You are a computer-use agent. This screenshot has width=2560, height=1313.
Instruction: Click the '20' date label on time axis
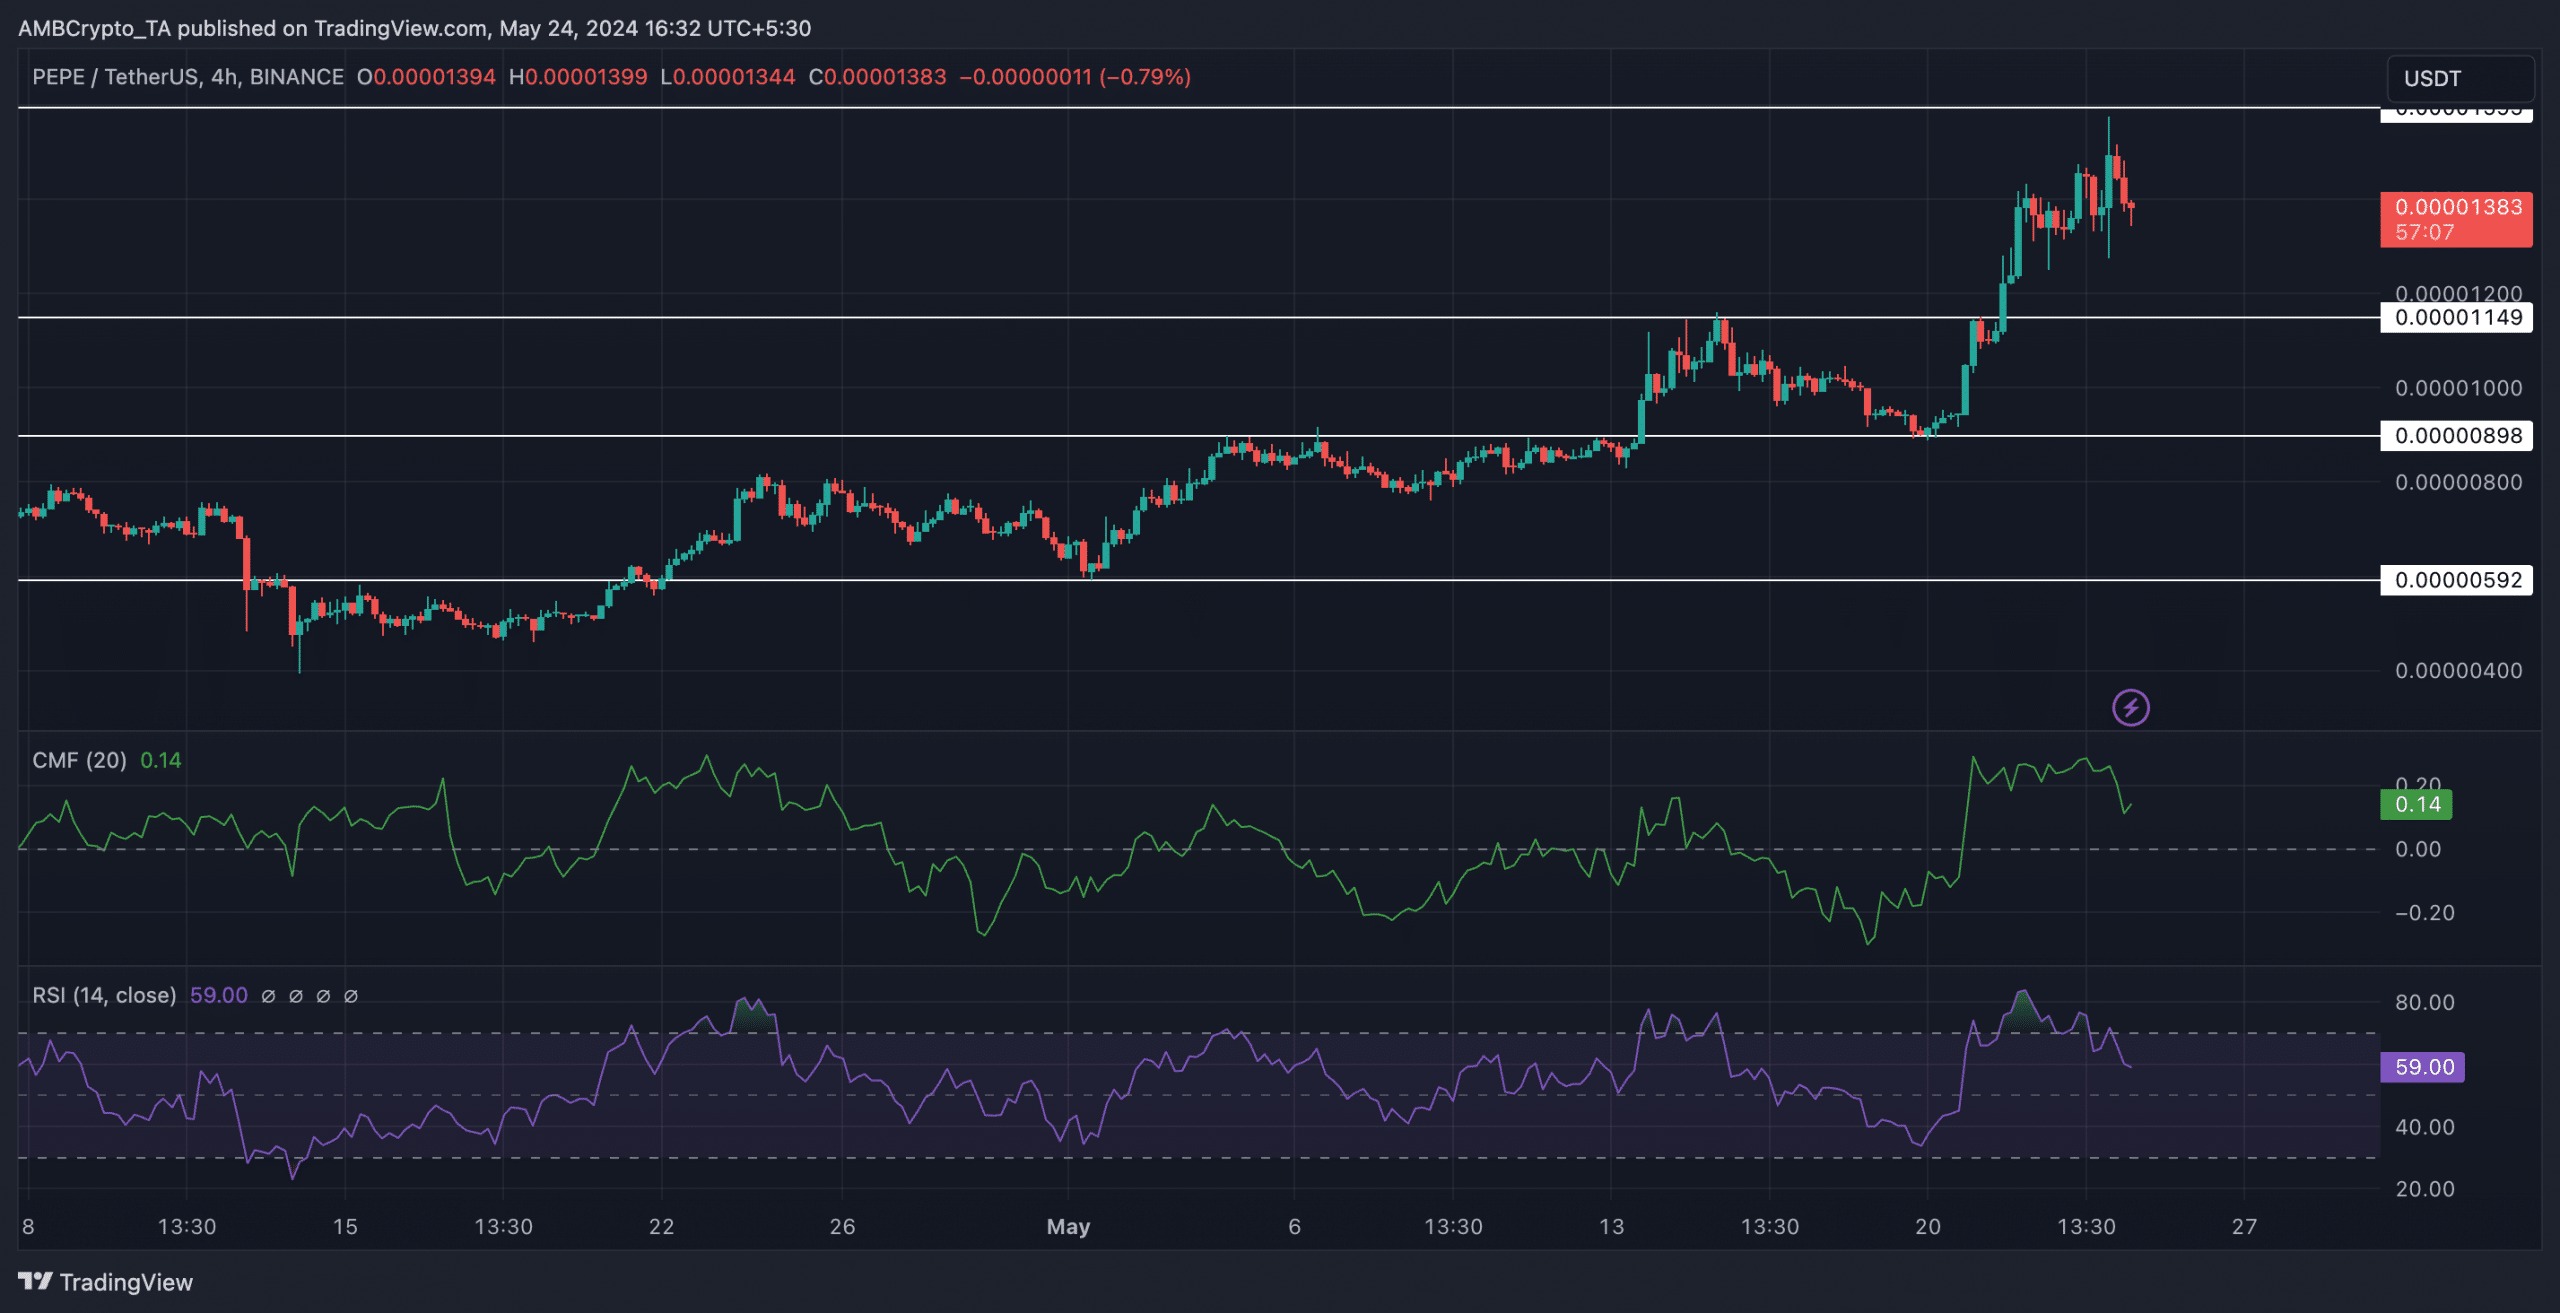tap(1928, 1227)
